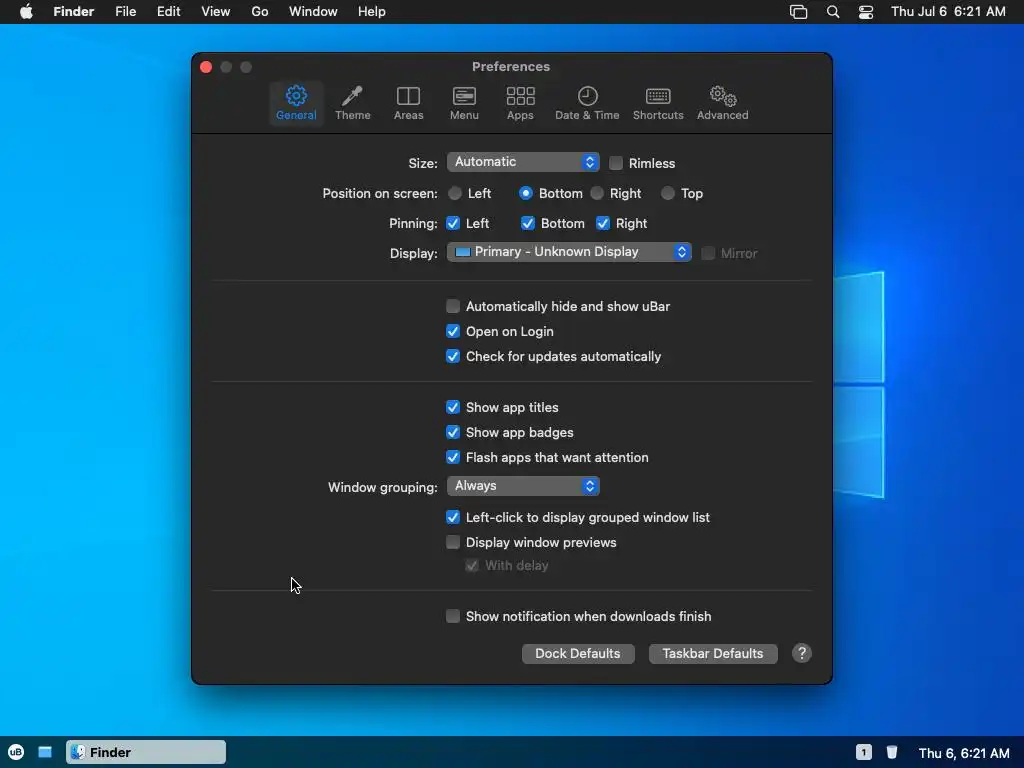
Task: Close the Preferences window
Action: pyautogui.click(x=206, y=67)
